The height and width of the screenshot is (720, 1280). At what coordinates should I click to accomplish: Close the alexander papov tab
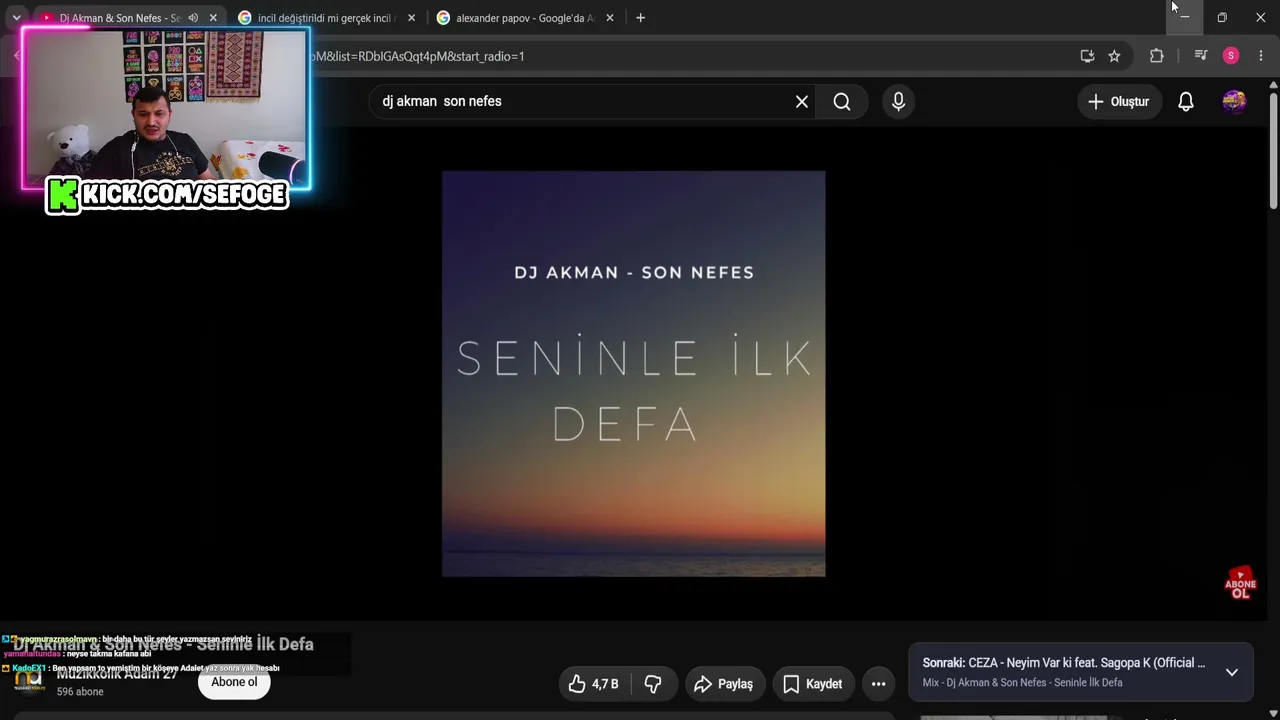tap(609, 18)
